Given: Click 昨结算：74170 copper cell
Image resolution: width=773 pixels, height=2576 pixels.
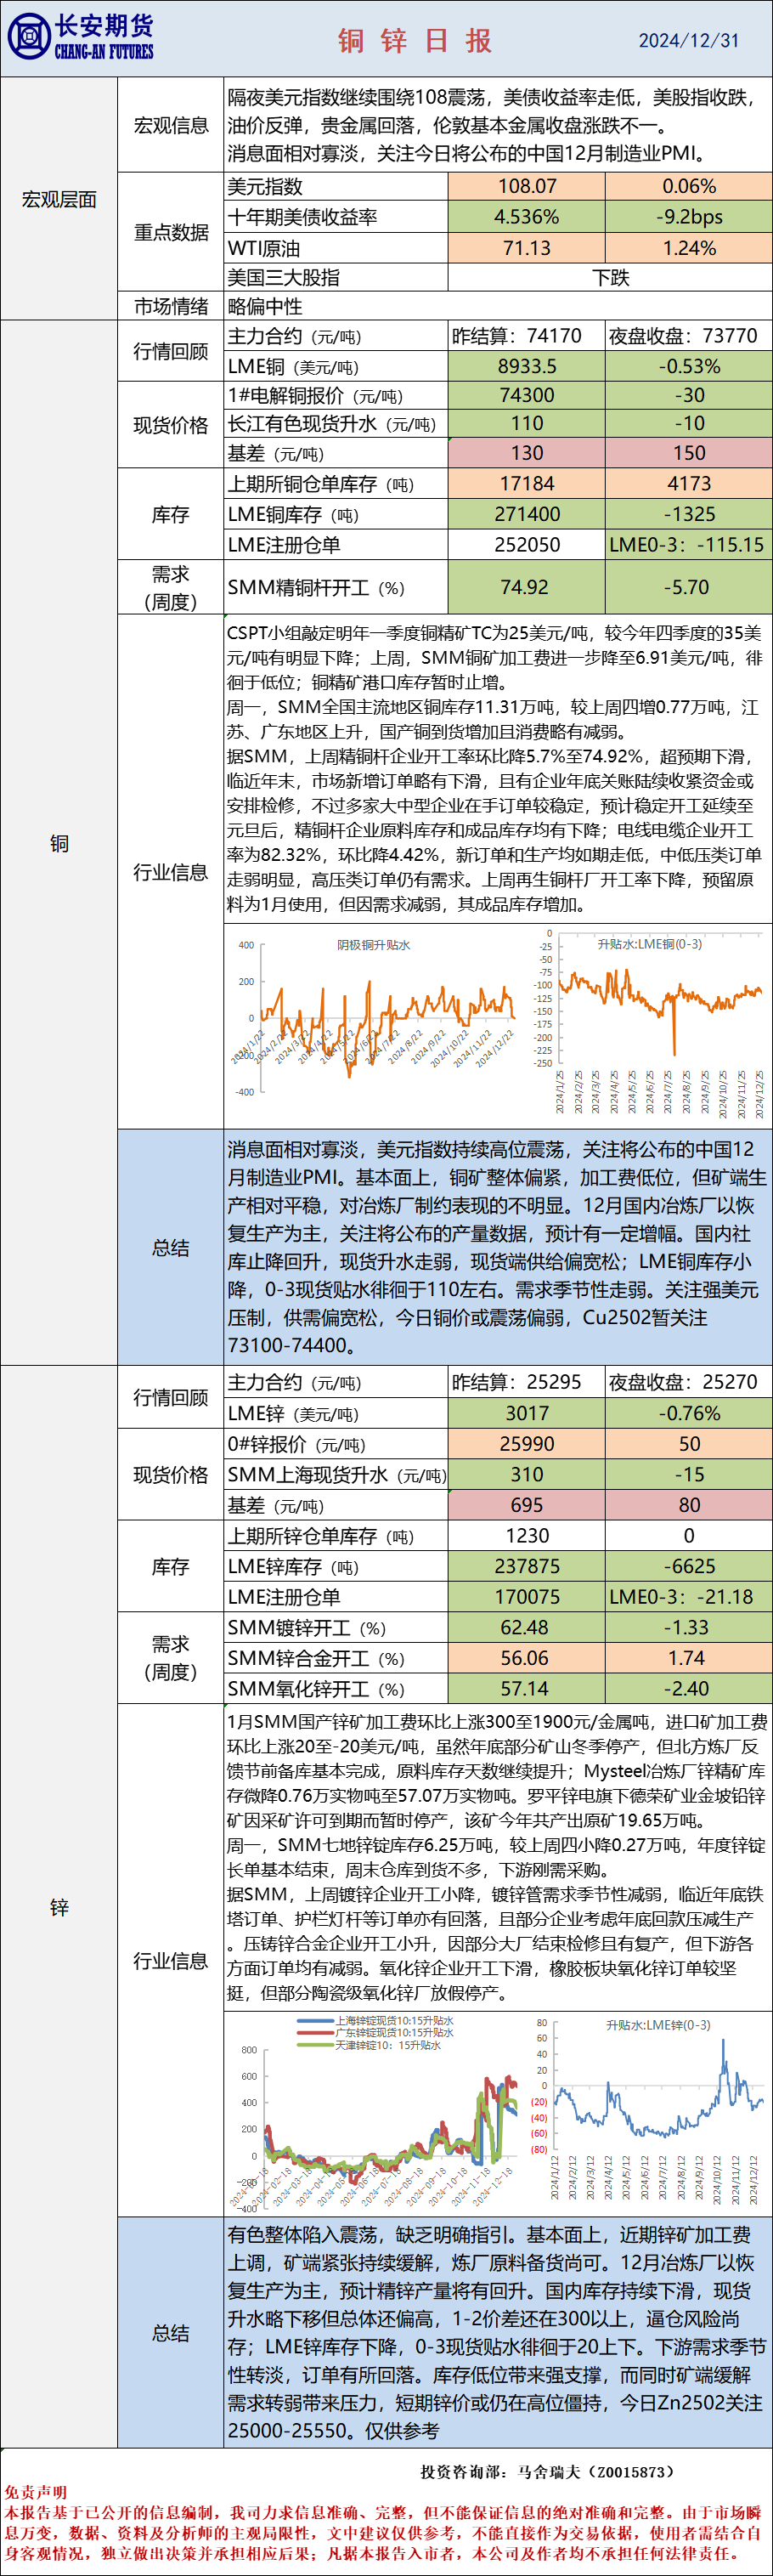Looking at the screenshot, I should click(x=527, y=336).
